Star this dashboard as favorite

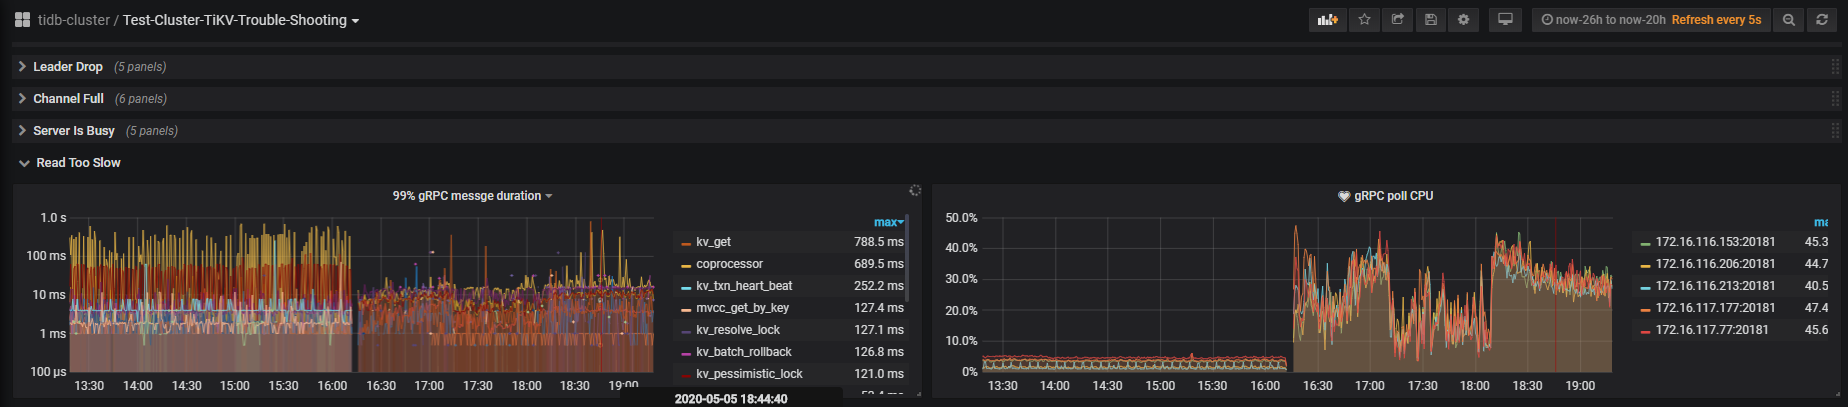point(1364,20)
